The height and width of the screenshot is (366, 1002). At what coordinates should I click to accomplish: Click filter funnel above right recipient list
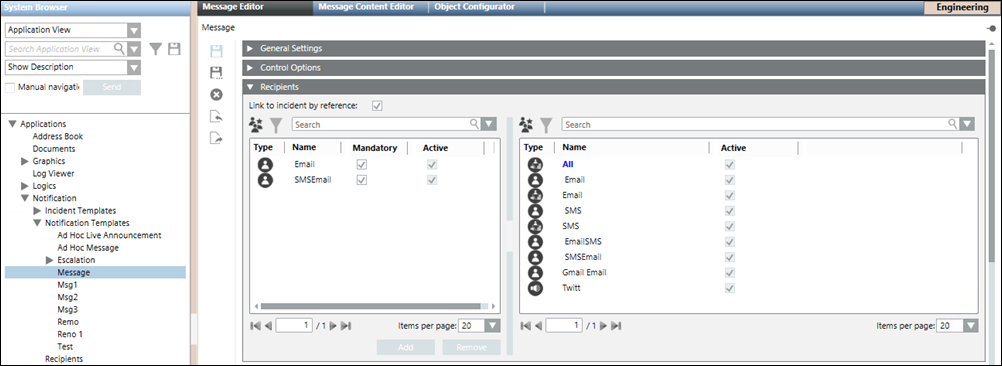pos(546,125)
